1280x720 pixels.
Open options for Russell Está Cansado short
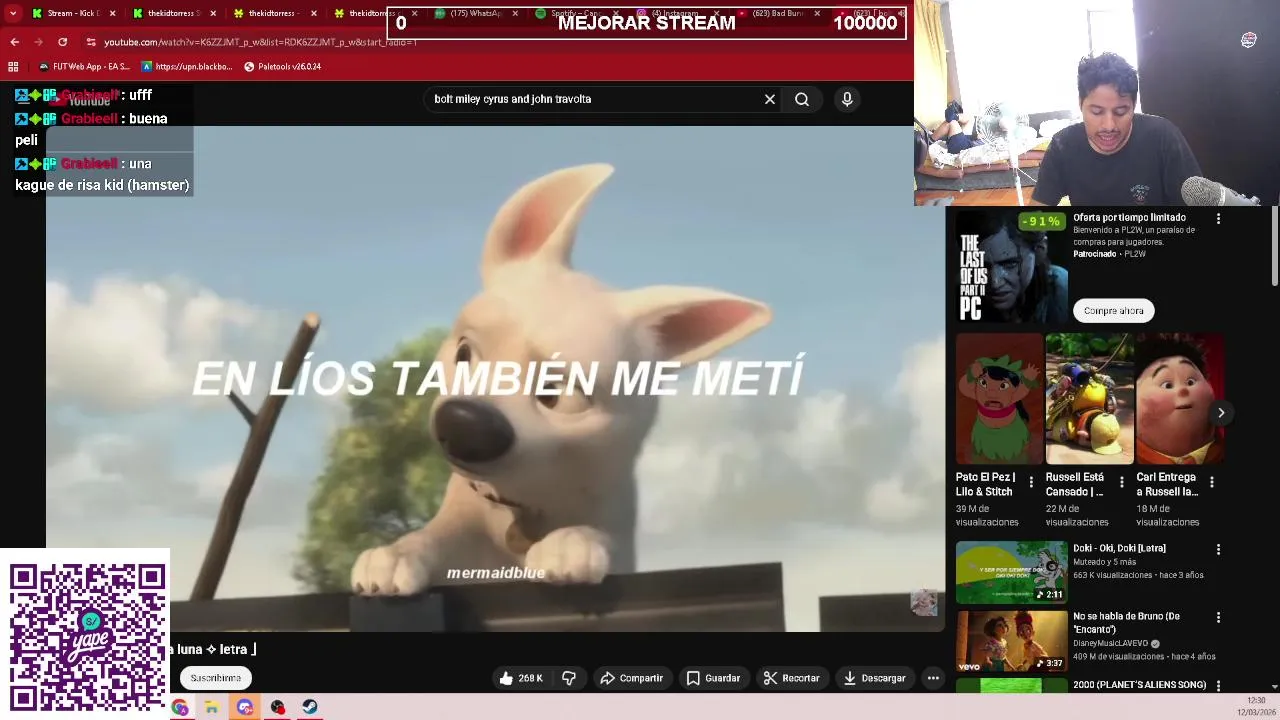[x=1121, y=482]
